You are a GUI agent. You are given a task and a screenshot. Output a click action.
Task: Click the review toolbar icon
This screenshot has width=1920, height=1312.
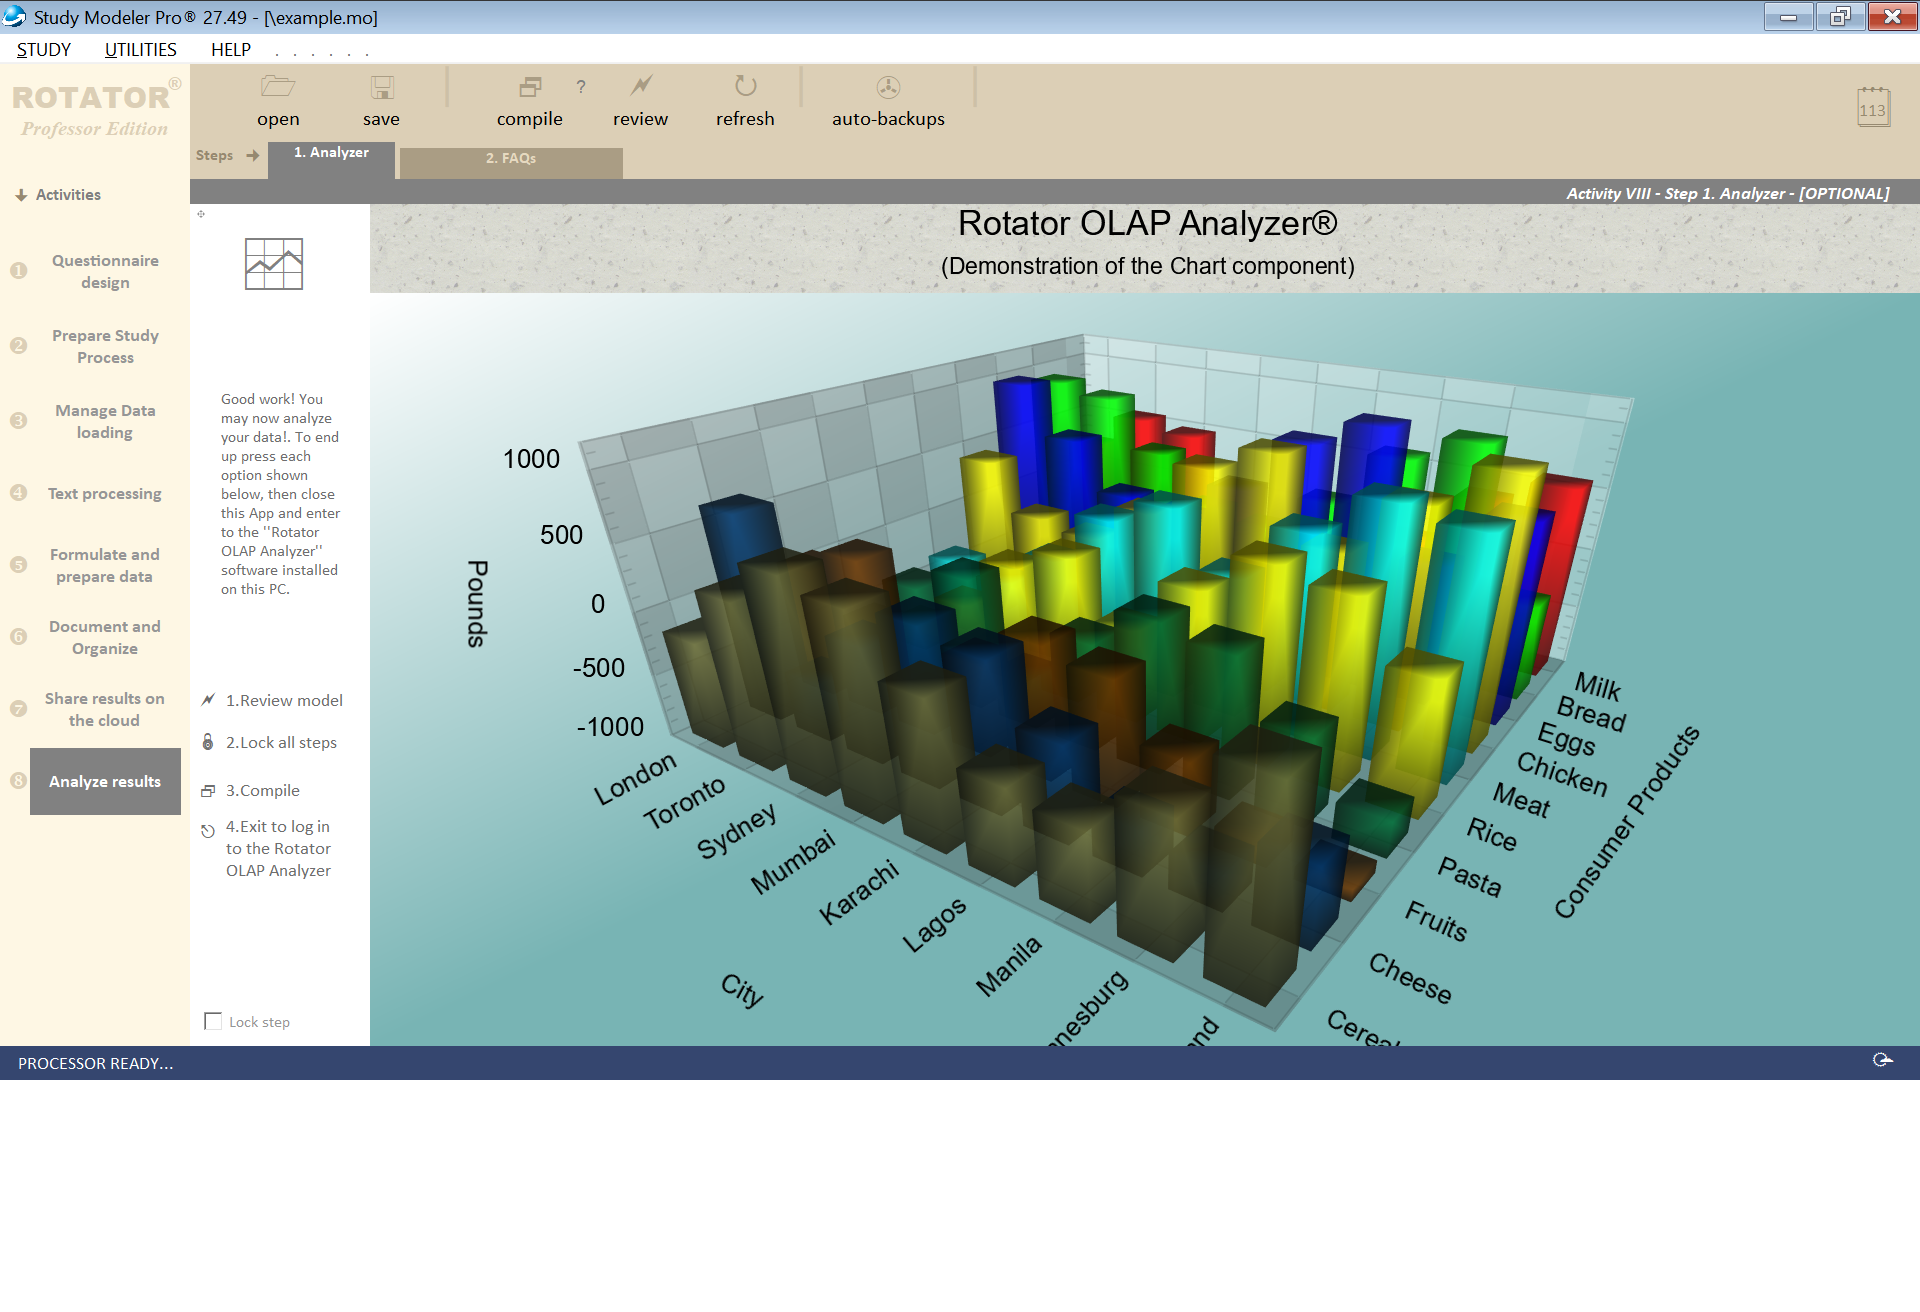[641, 86]
